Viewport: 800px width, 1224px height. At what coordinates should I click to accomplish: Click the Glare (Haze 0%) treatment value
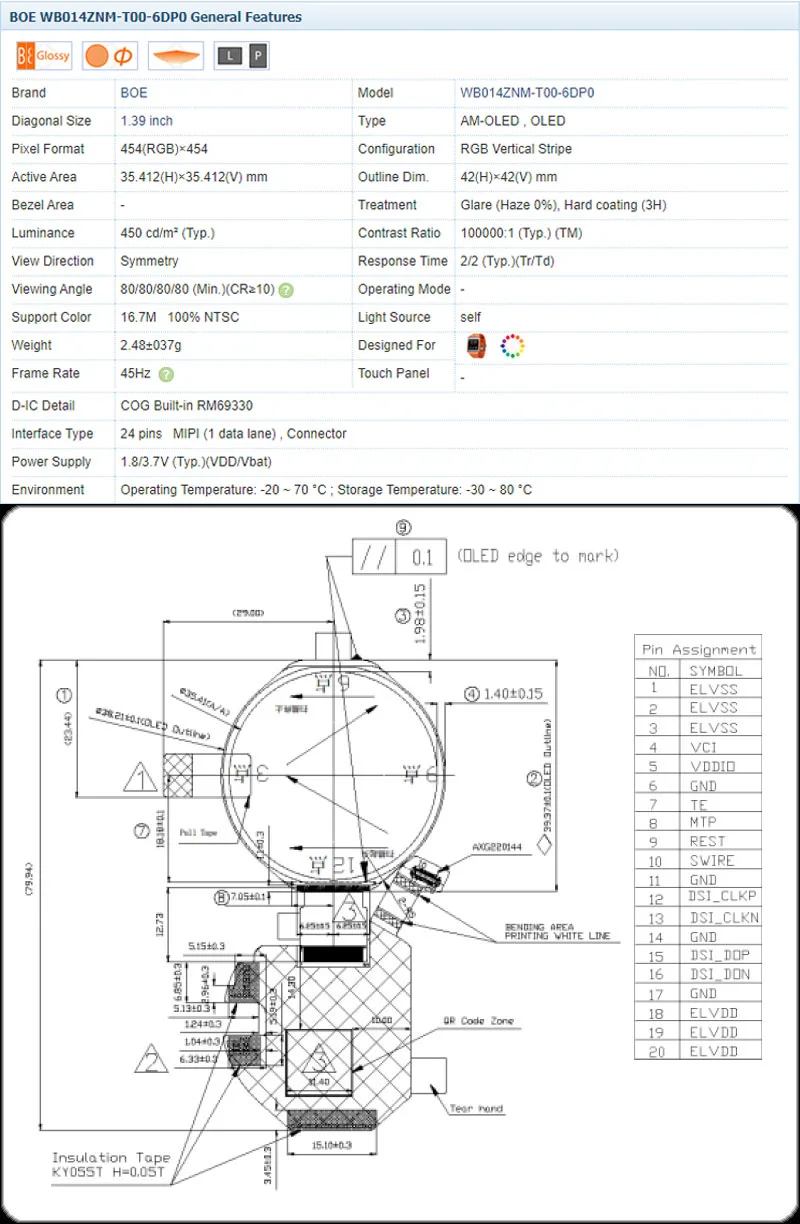point(563,205)
